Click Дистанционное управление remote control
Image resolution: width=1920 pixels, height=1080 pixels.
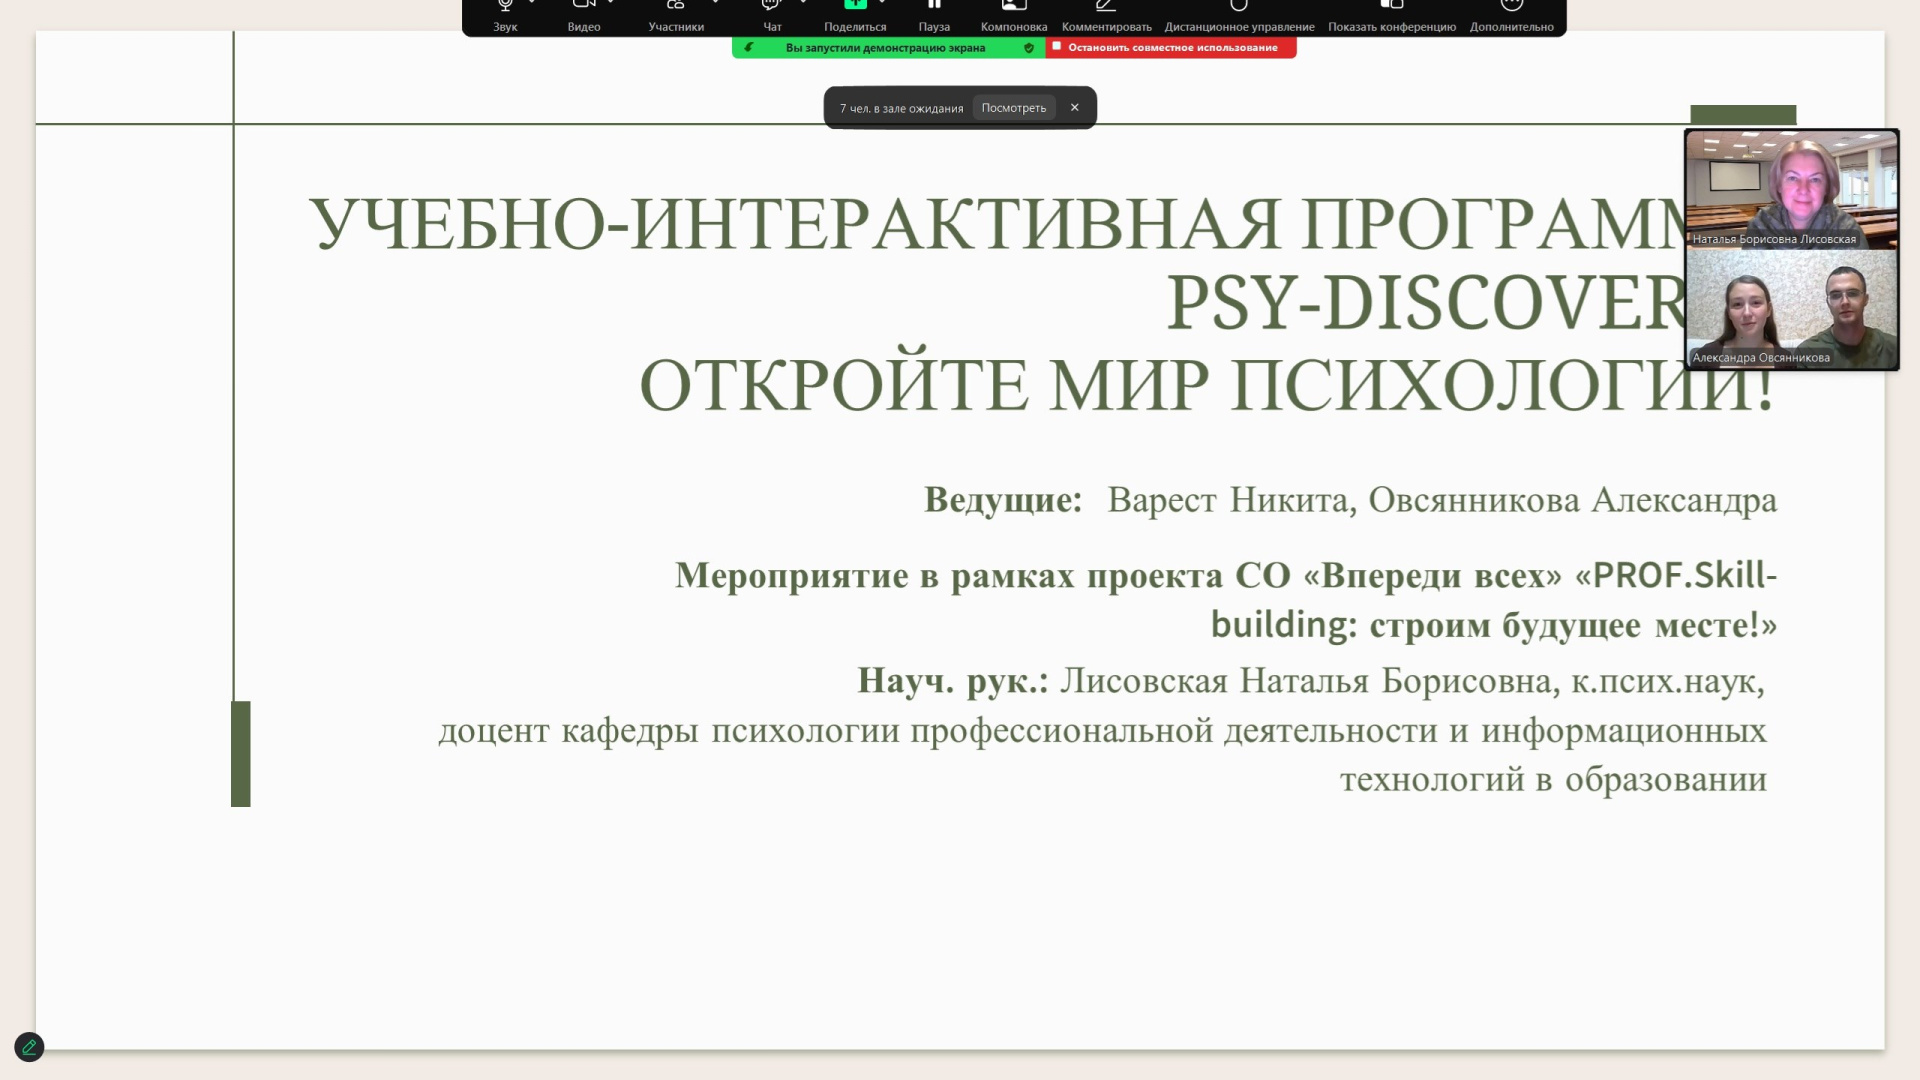click(x=1239, y=15)
